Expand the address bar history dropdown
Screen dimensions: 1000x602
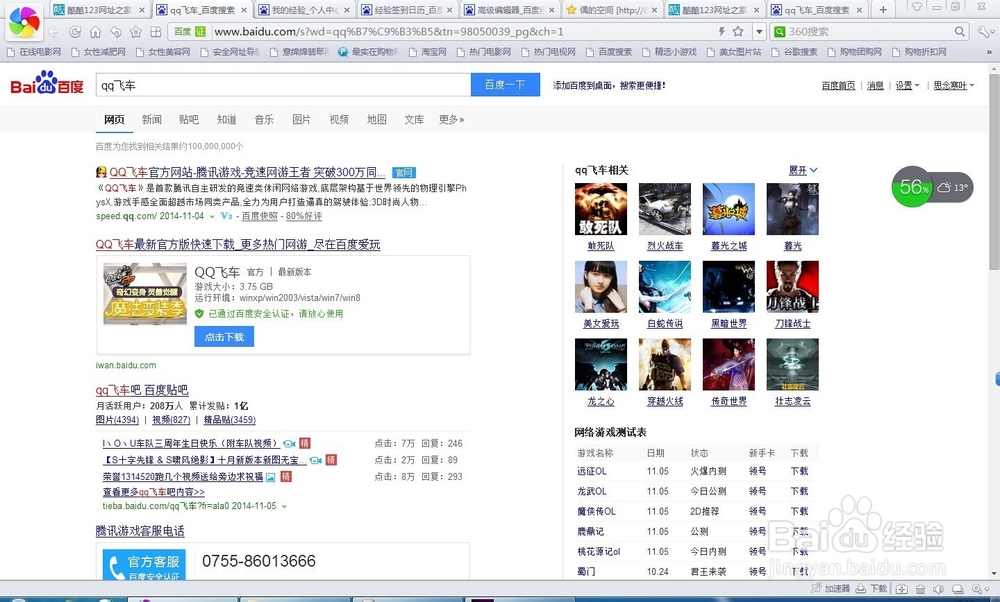click(x=758, y=31)
